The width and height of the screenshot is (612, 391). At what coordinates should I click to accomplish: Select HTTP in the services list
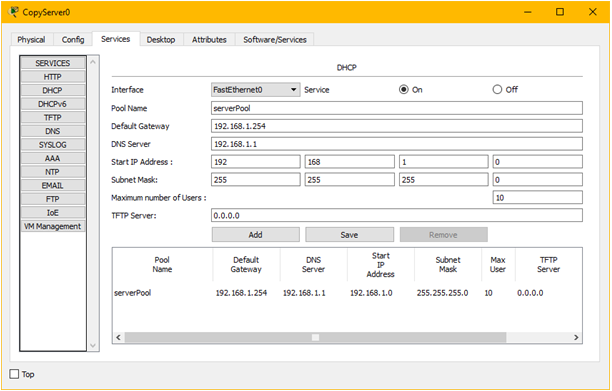click(x=53, y=77)
